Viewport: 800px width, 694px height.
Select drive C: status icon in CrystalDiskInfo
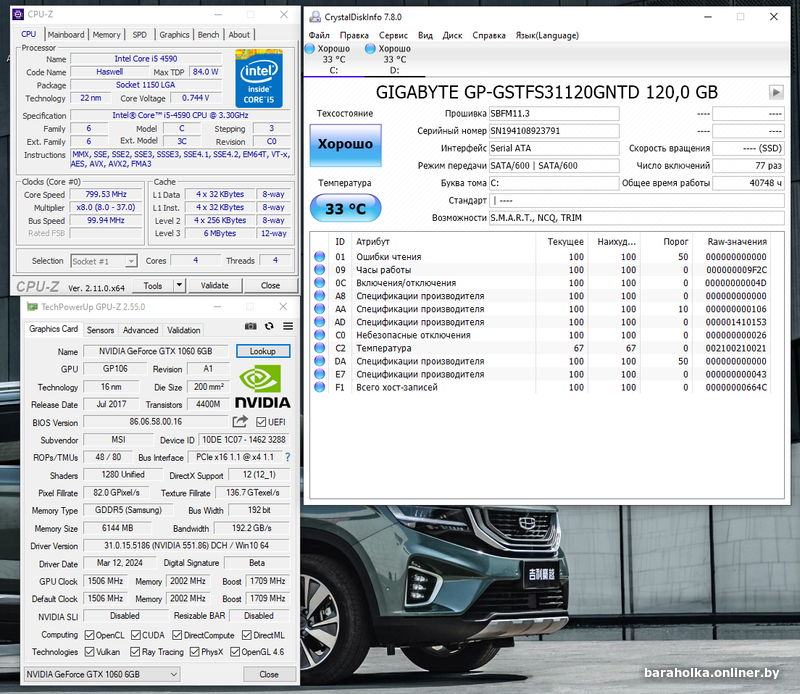(310, 48)
